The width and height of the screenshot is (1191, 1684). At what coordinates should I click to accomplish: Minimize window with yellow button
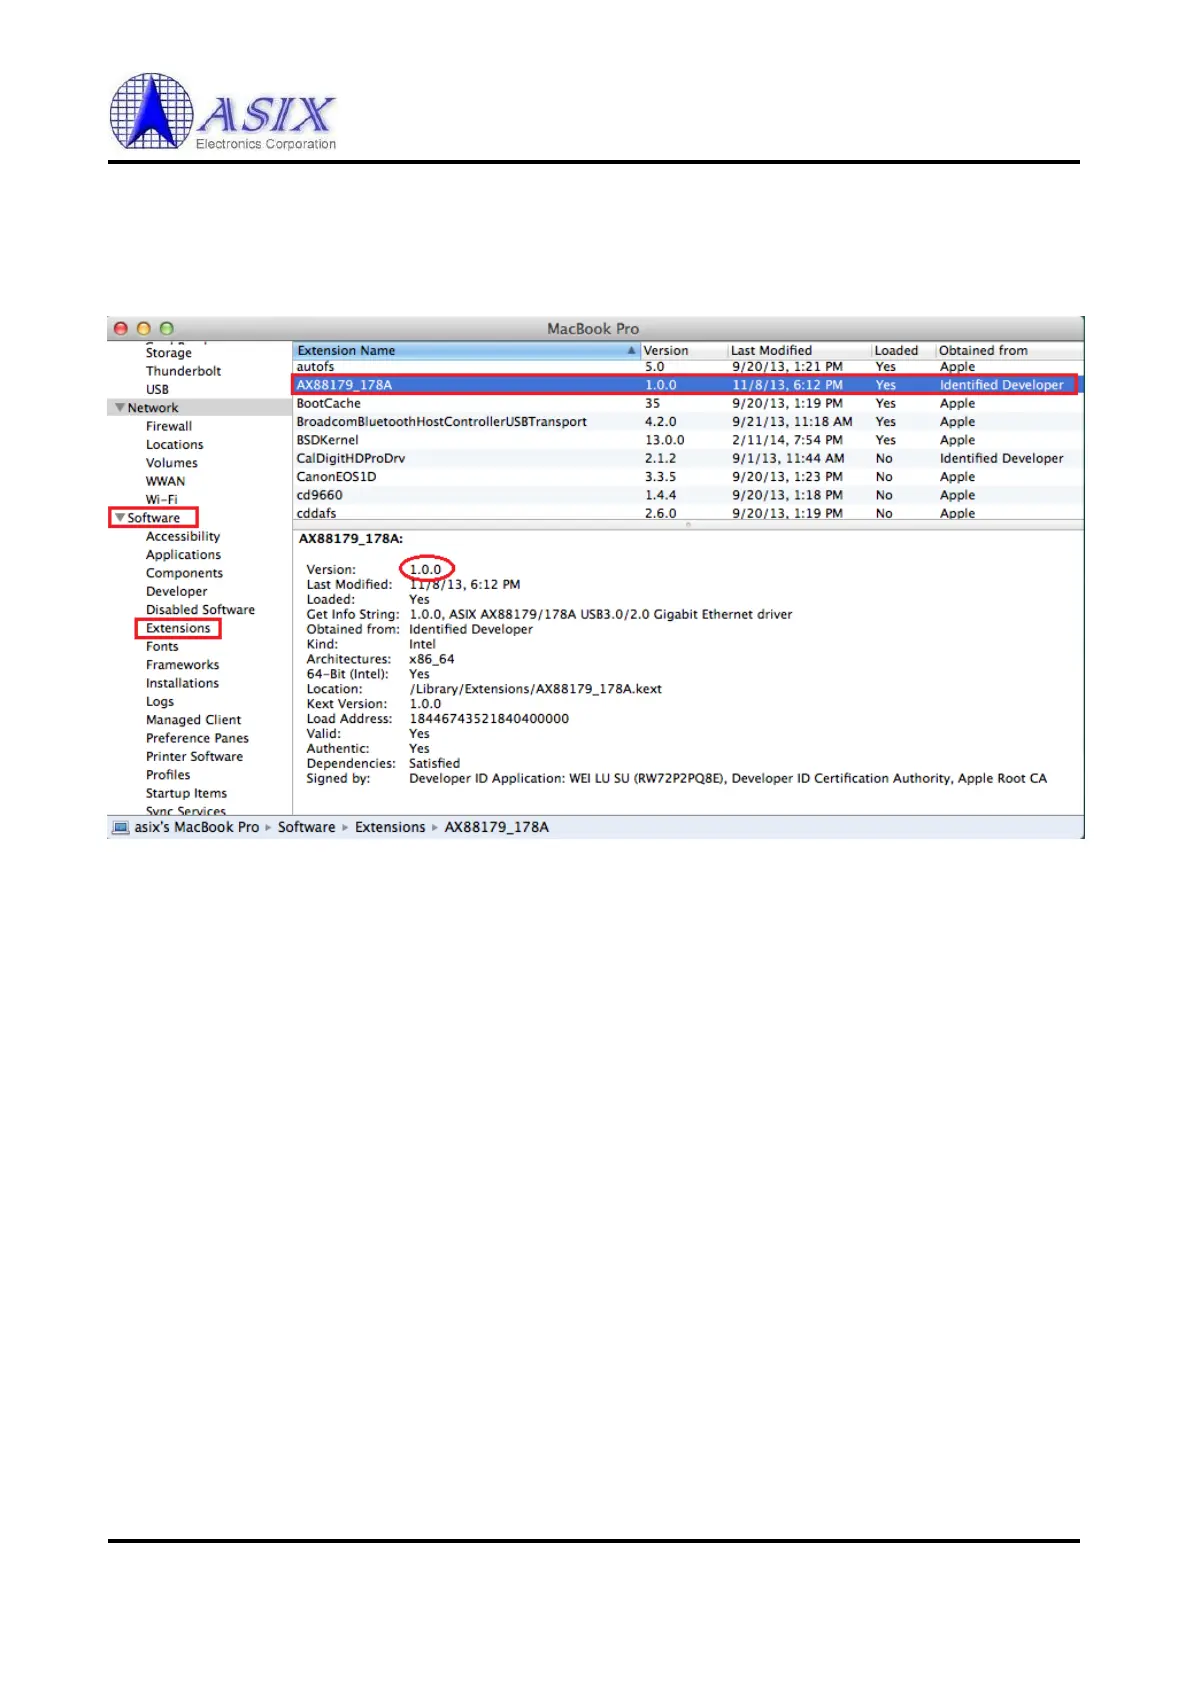(144, 329)
